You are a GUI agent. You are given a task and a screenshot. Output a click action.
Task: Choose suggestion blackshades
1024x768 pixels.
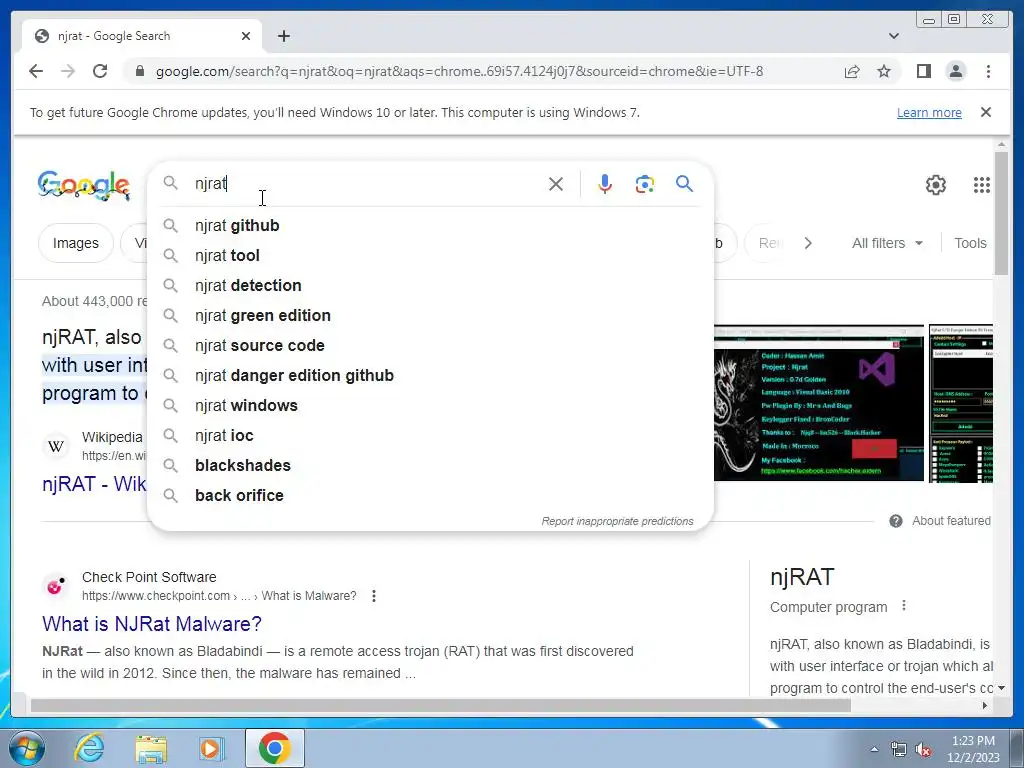(431, 466)
